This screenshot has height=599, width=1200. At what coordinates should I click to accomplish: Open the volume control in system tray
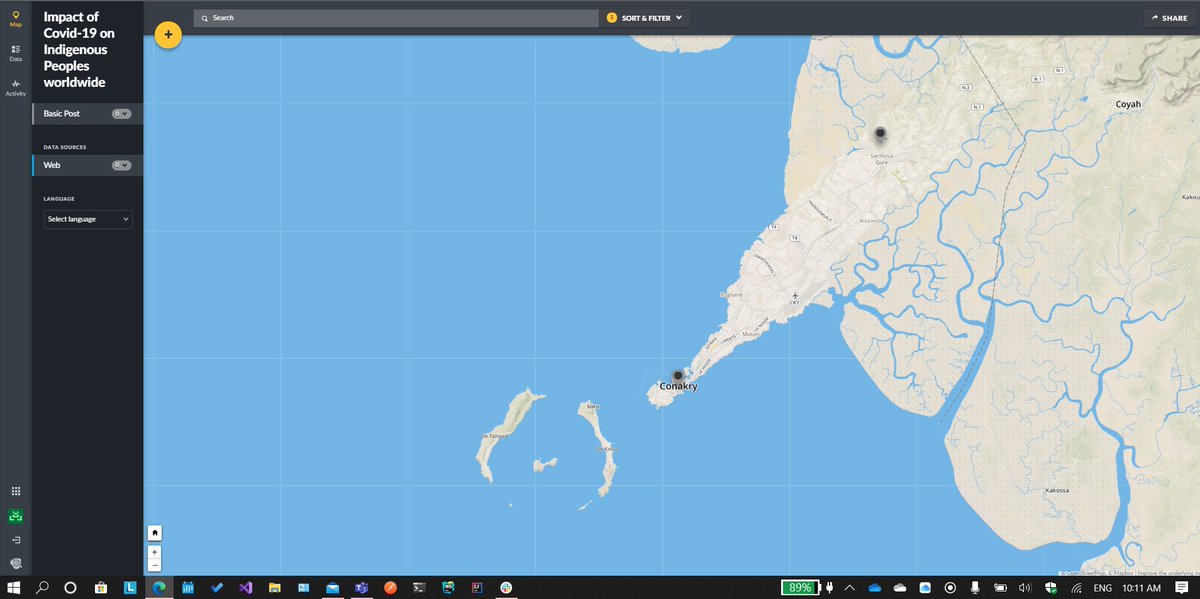(1025, 588)
